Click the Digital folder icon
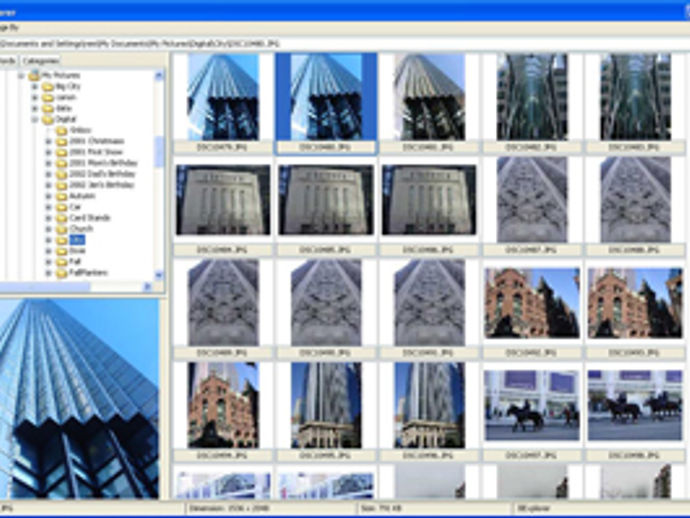The width and height of the screenshot is (690, 518). (x=48, y=119)
